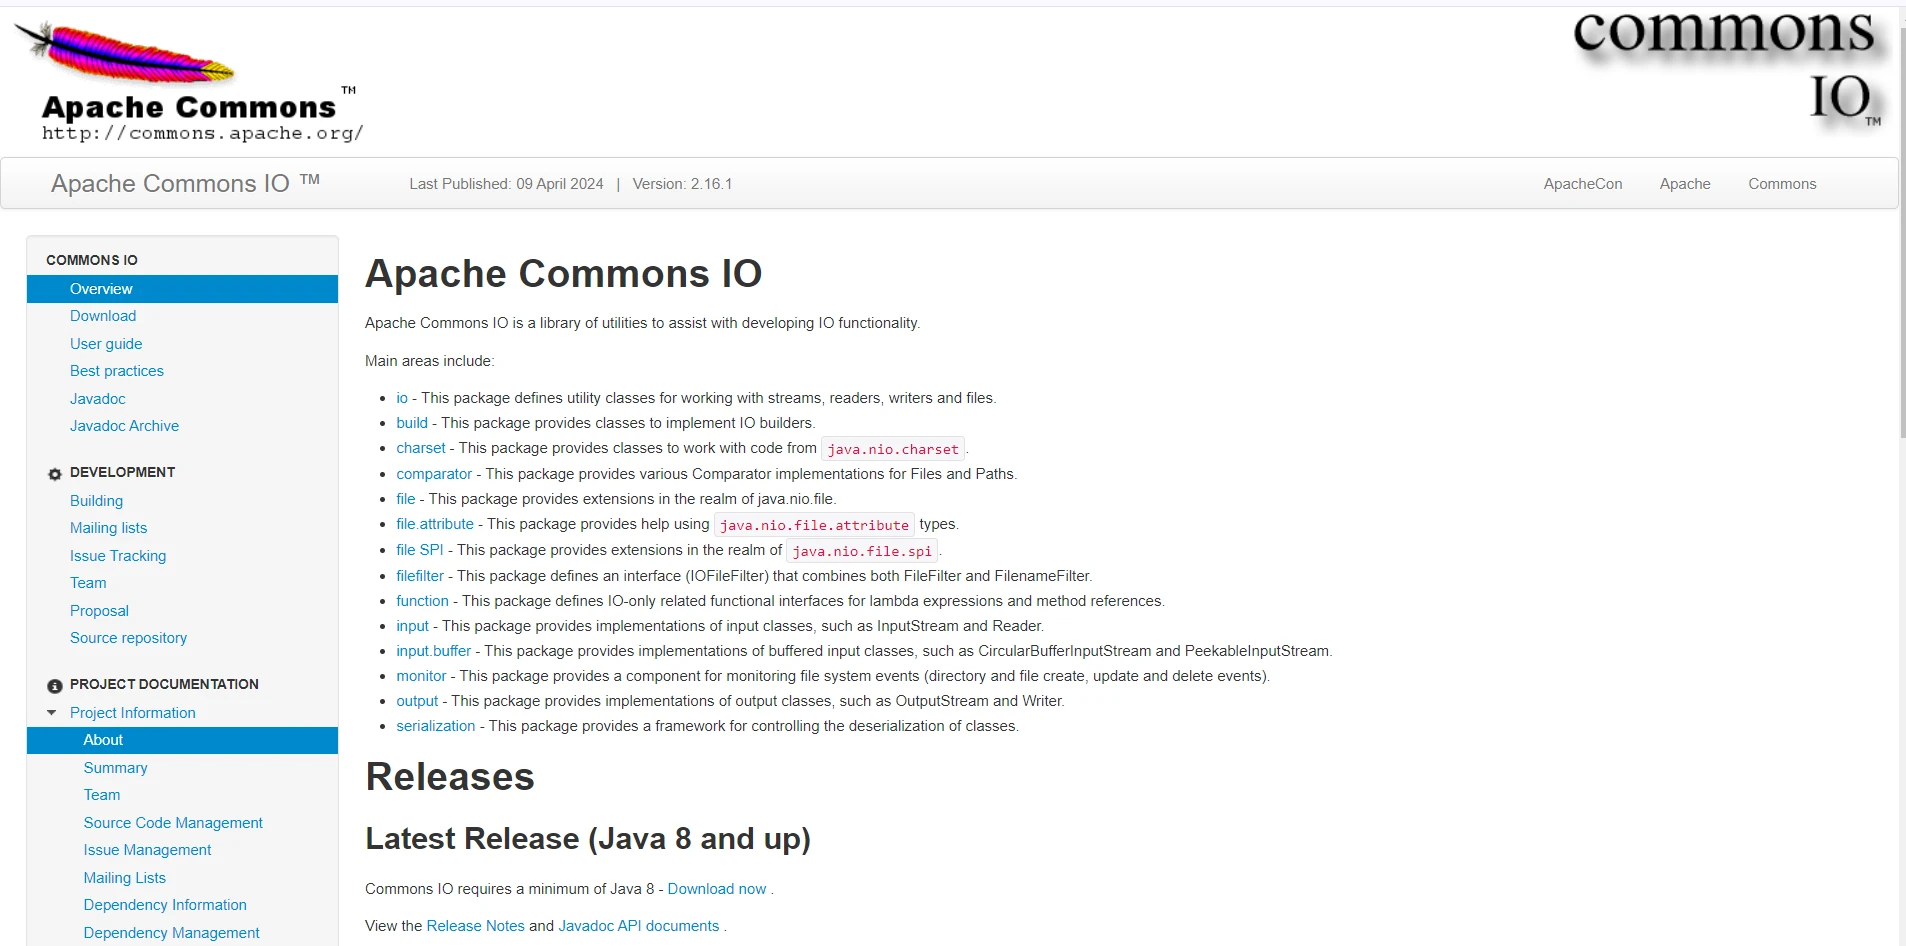This screenshot has width=1906, height=946.
Task: Select Overview in sidebar
Action: pyautogui.click(x=182, y=289)
